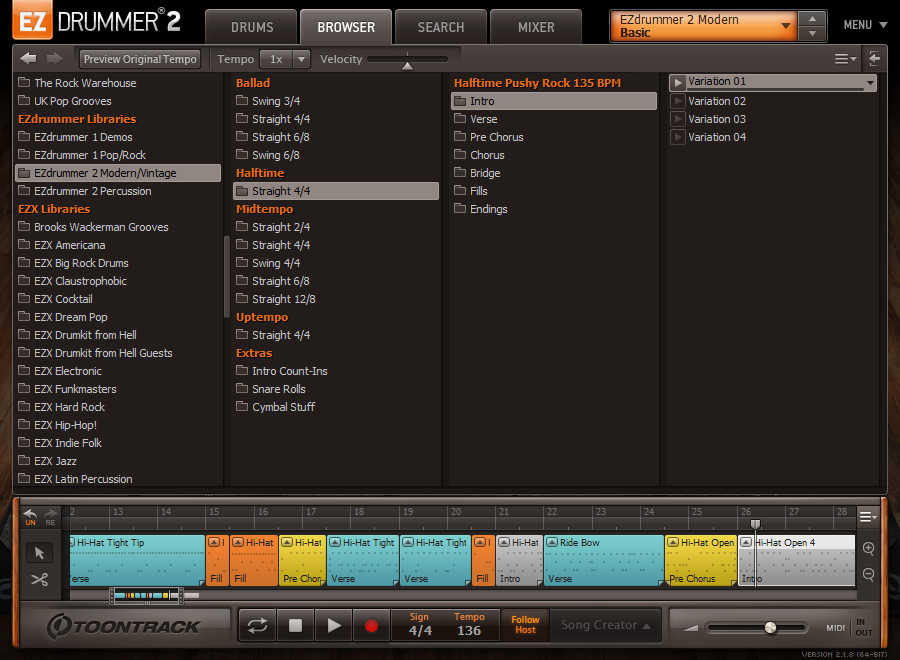The height and width of the screenshot is (660, 900).
Task: Select the previous kit preset arrow
Action: point(812,19)
